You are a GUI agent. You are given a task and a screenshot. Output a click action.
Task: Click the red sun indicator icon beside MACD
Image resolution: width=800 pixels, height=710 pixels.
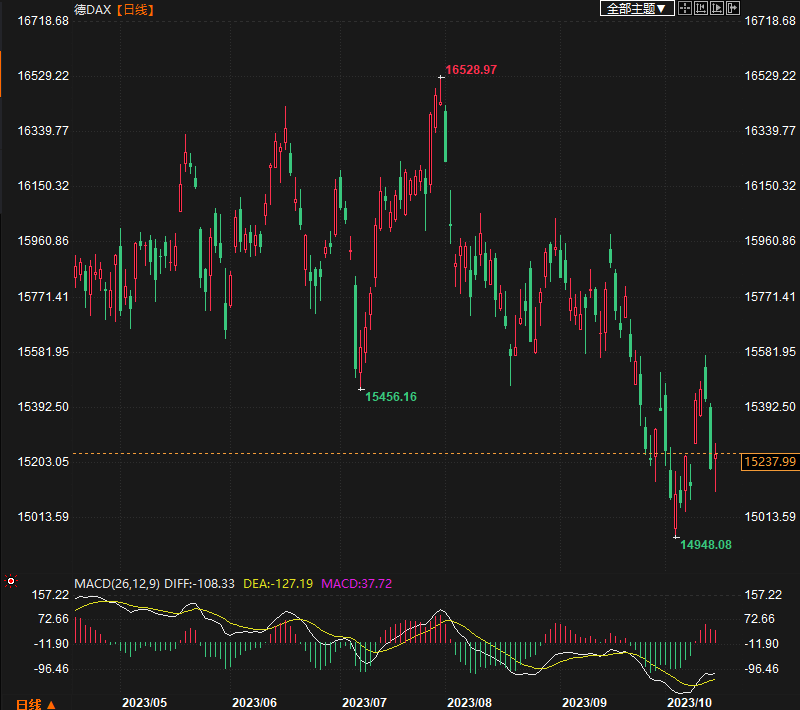coord(11,581)
